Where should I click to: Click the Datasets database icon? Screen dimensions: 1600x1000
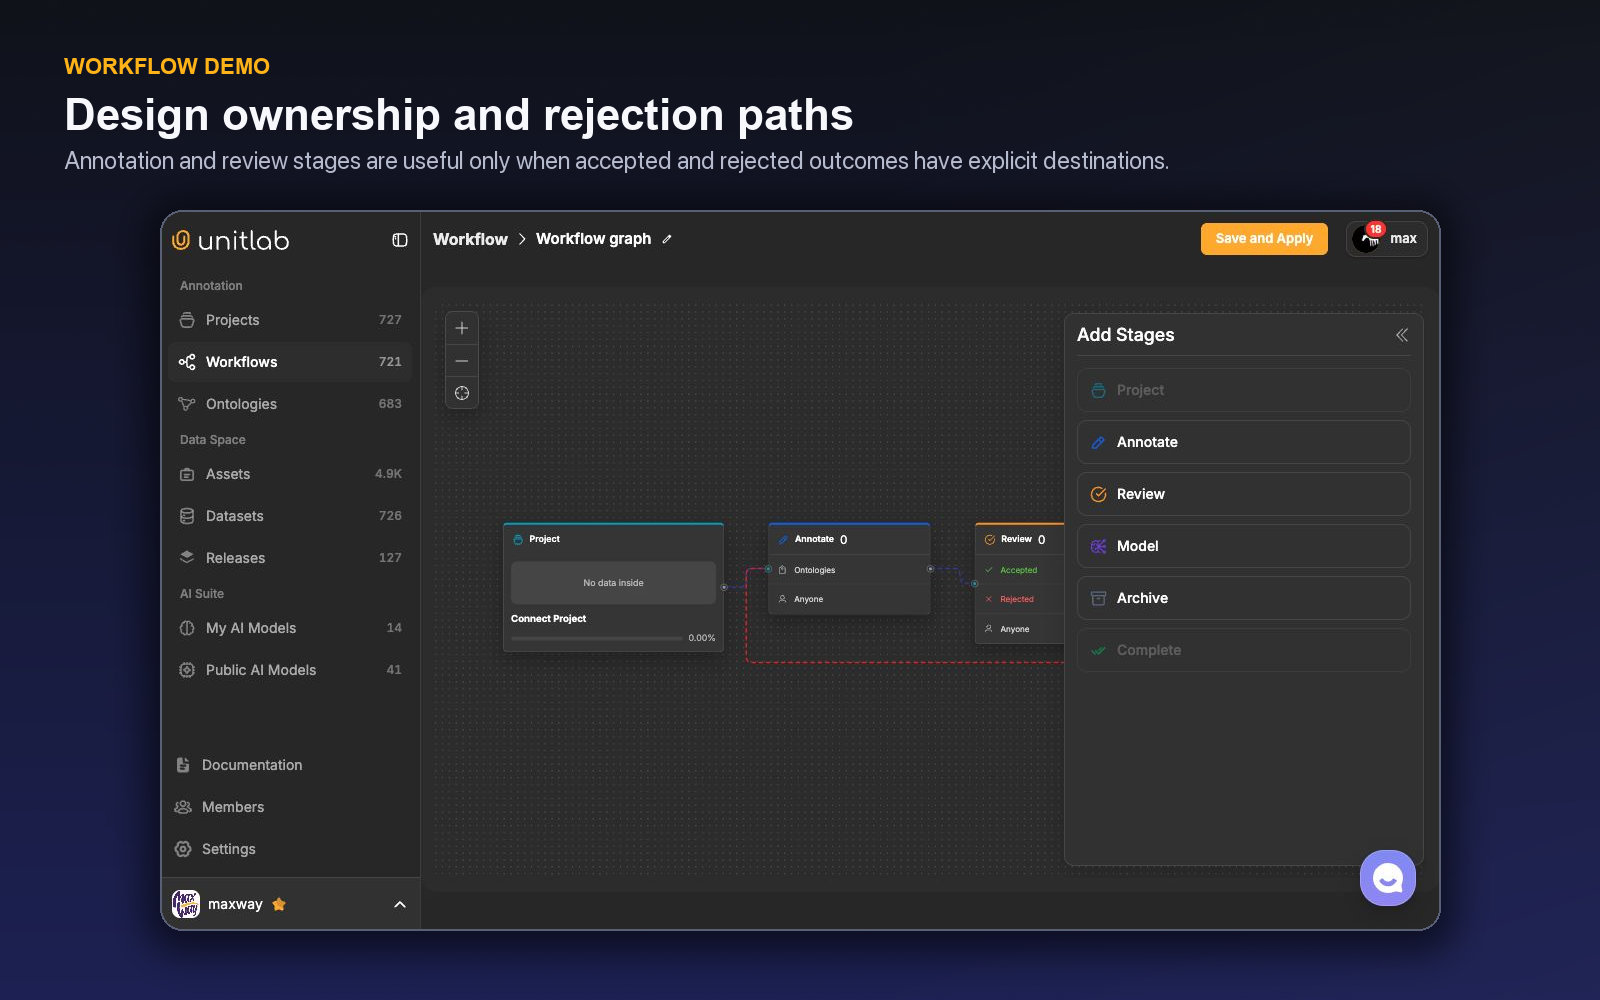coord(187,516)
